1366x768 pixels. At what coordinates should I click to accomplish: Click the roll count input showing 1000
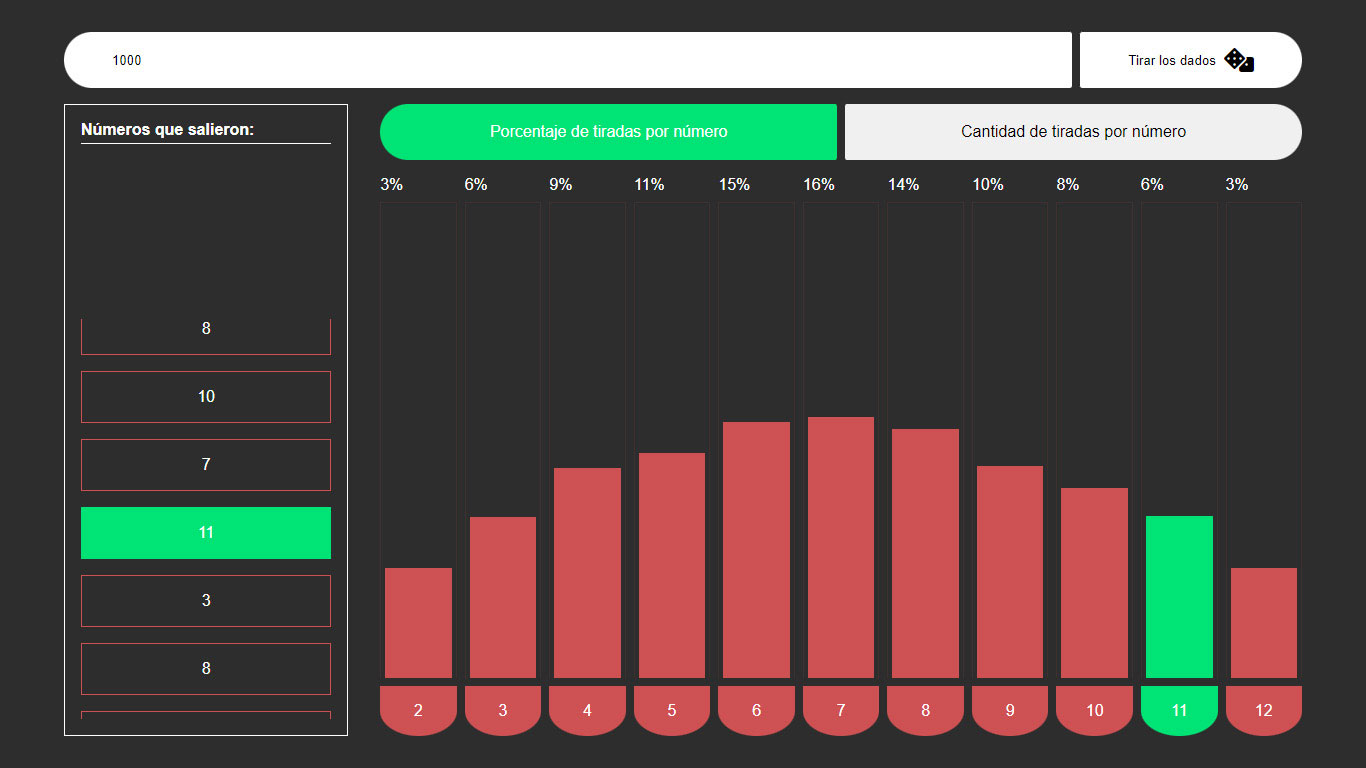pos(567,60)
